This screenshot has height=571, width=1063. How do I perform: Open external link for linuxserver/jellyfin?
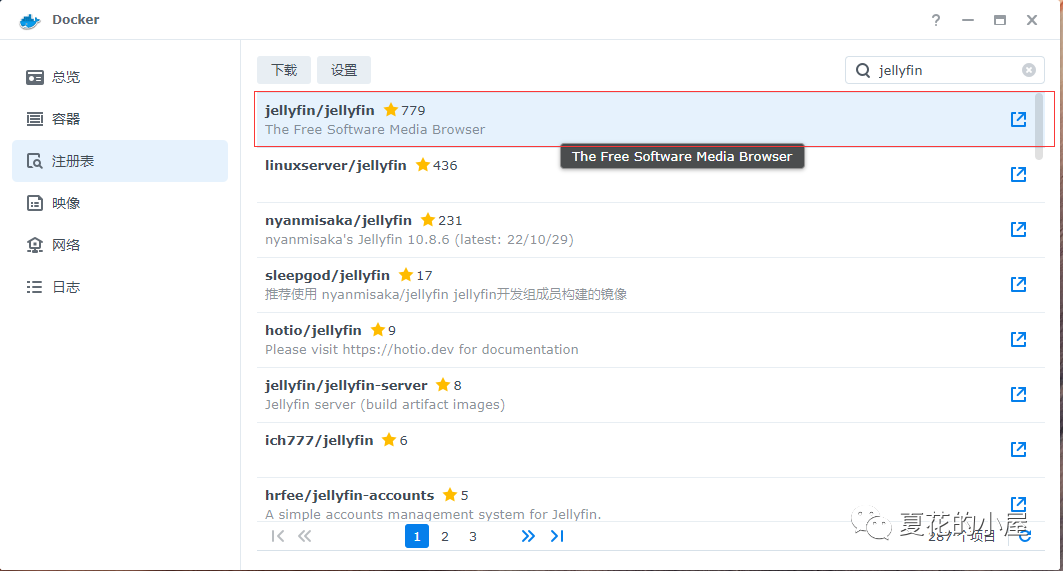pyautogui.click(x=1018, y=175)
